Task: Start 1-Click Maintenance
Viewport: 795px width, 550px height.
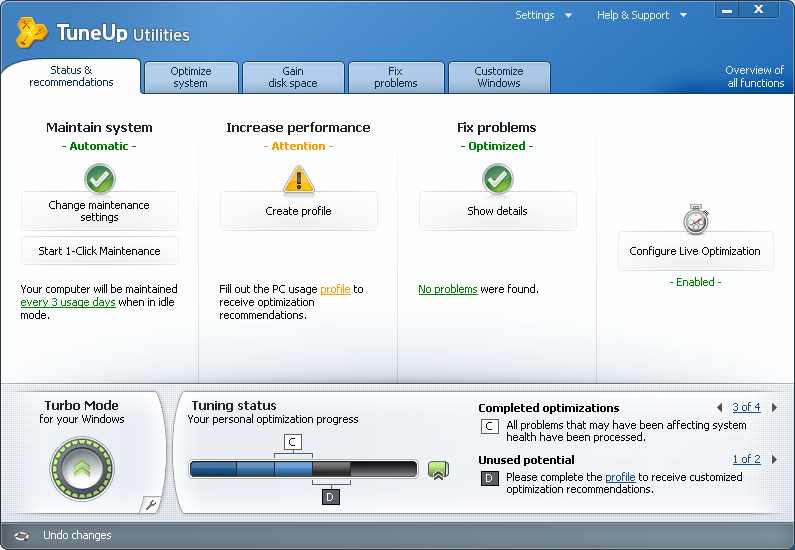Action: 99,251
